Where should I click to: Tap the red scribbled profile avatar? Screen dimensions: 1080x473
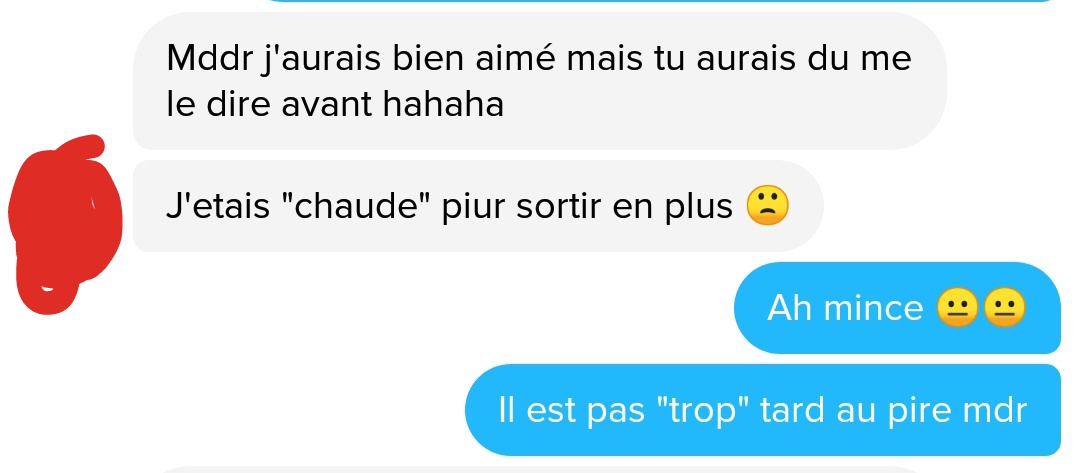click(65, 224)
